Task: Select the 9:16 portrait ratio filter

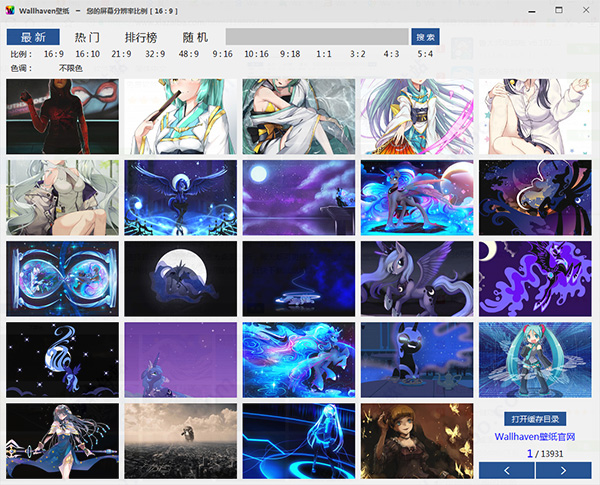Action: [x=222, y=54]
